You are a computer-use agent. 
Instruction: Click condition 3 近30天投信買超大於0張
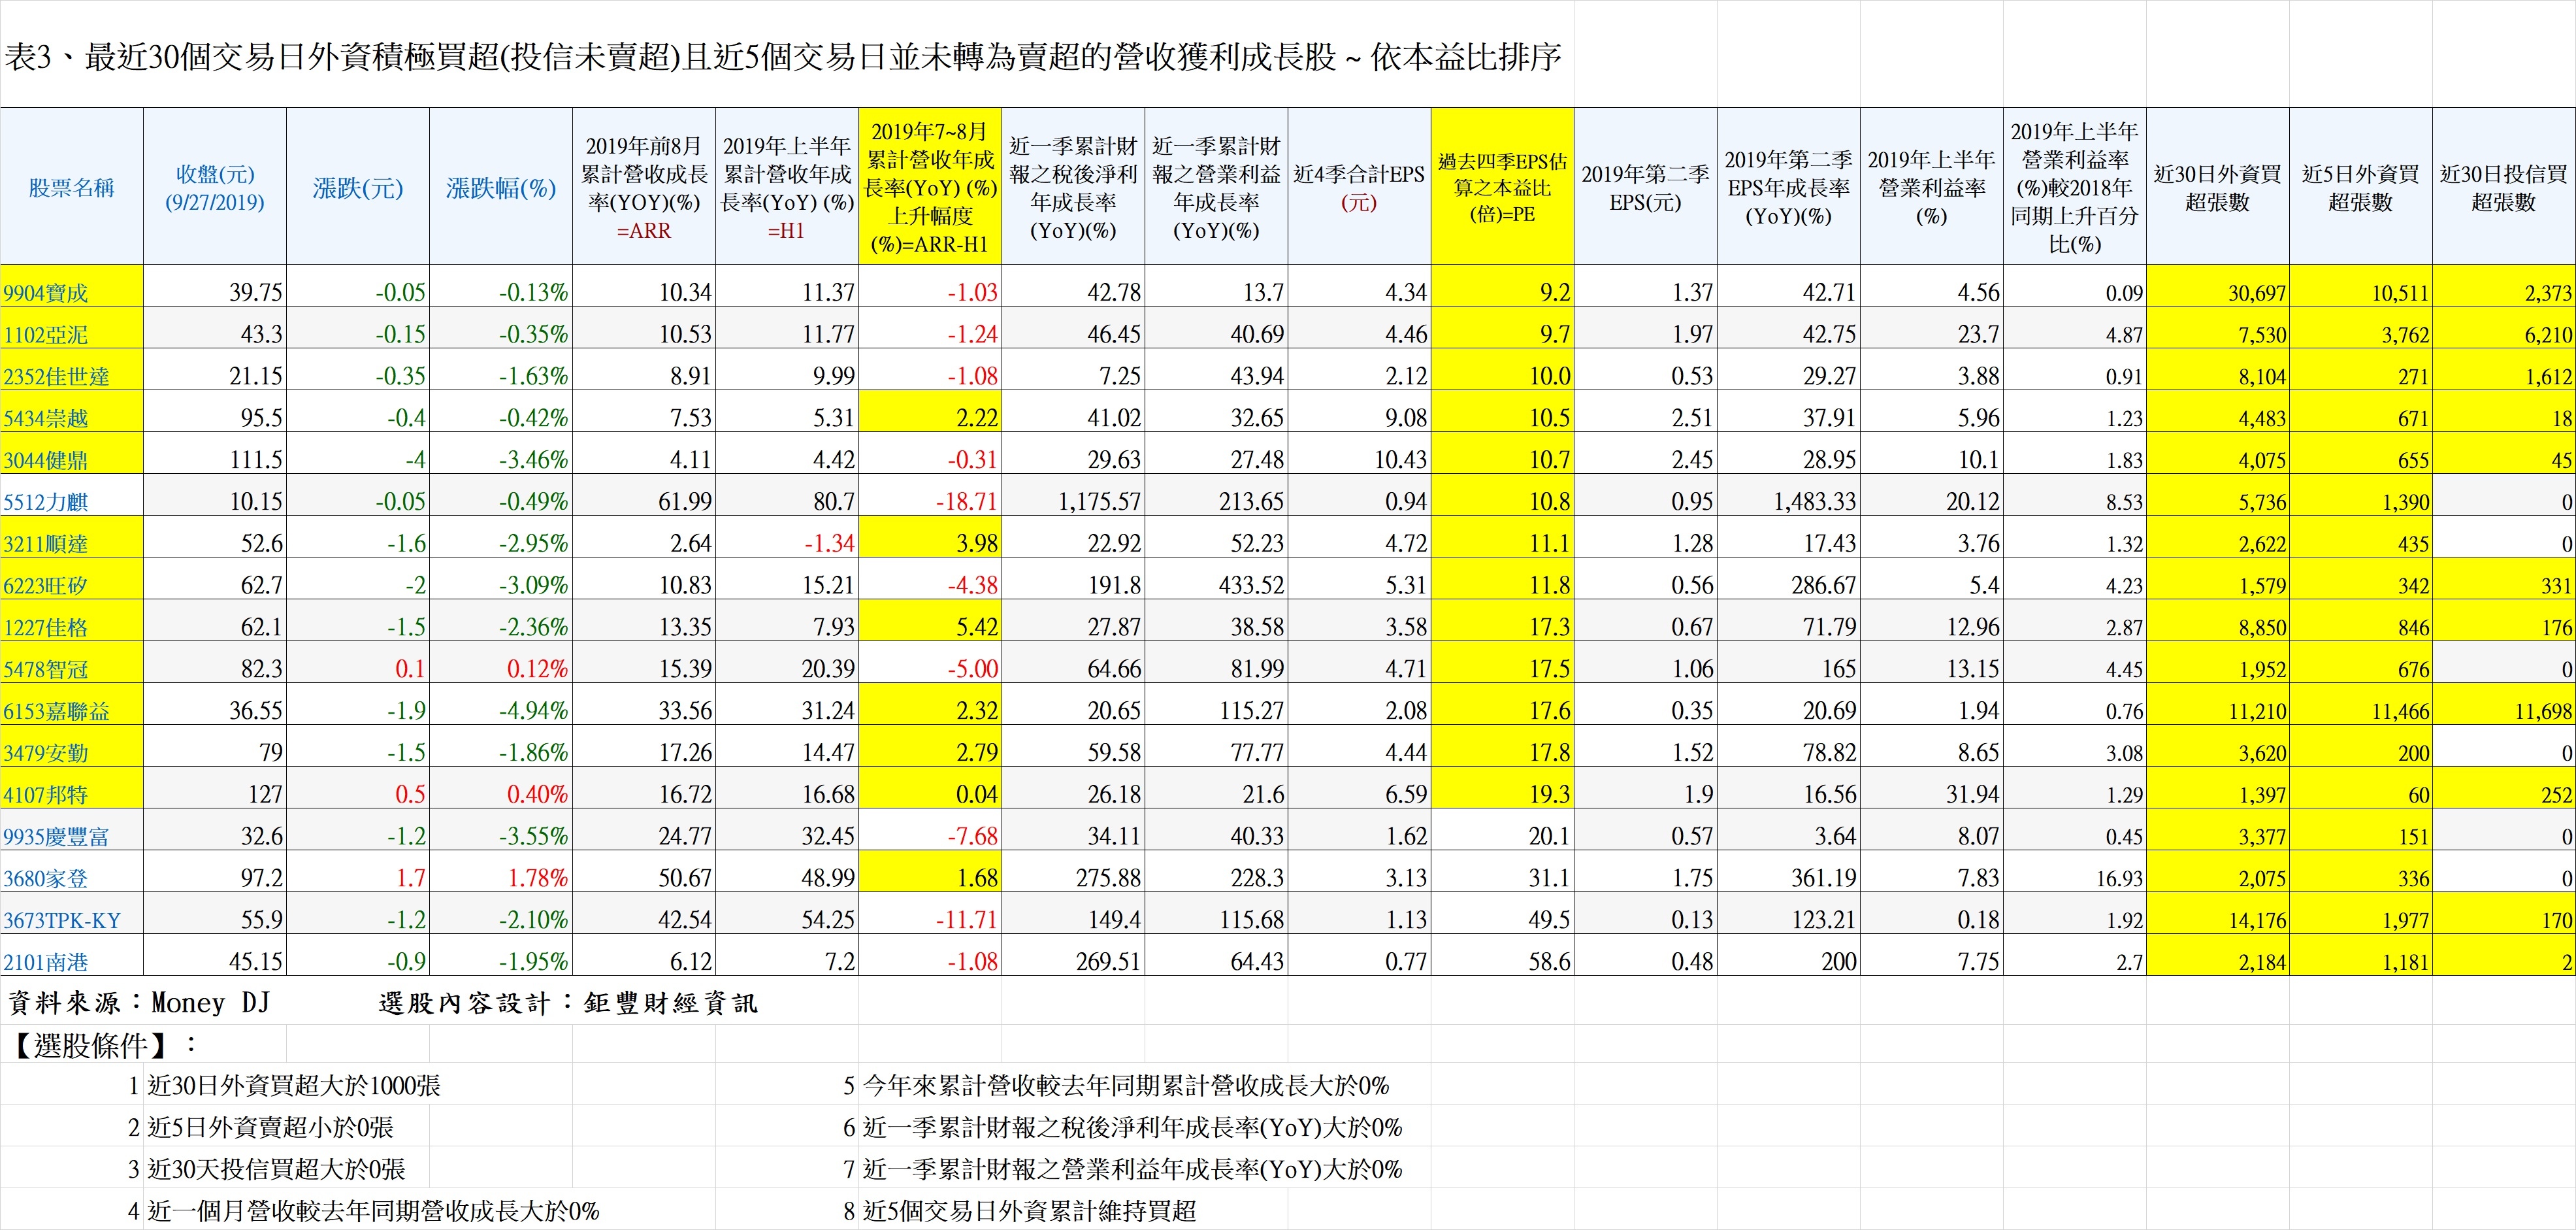pyautogui.click(x=277, y=1170)
